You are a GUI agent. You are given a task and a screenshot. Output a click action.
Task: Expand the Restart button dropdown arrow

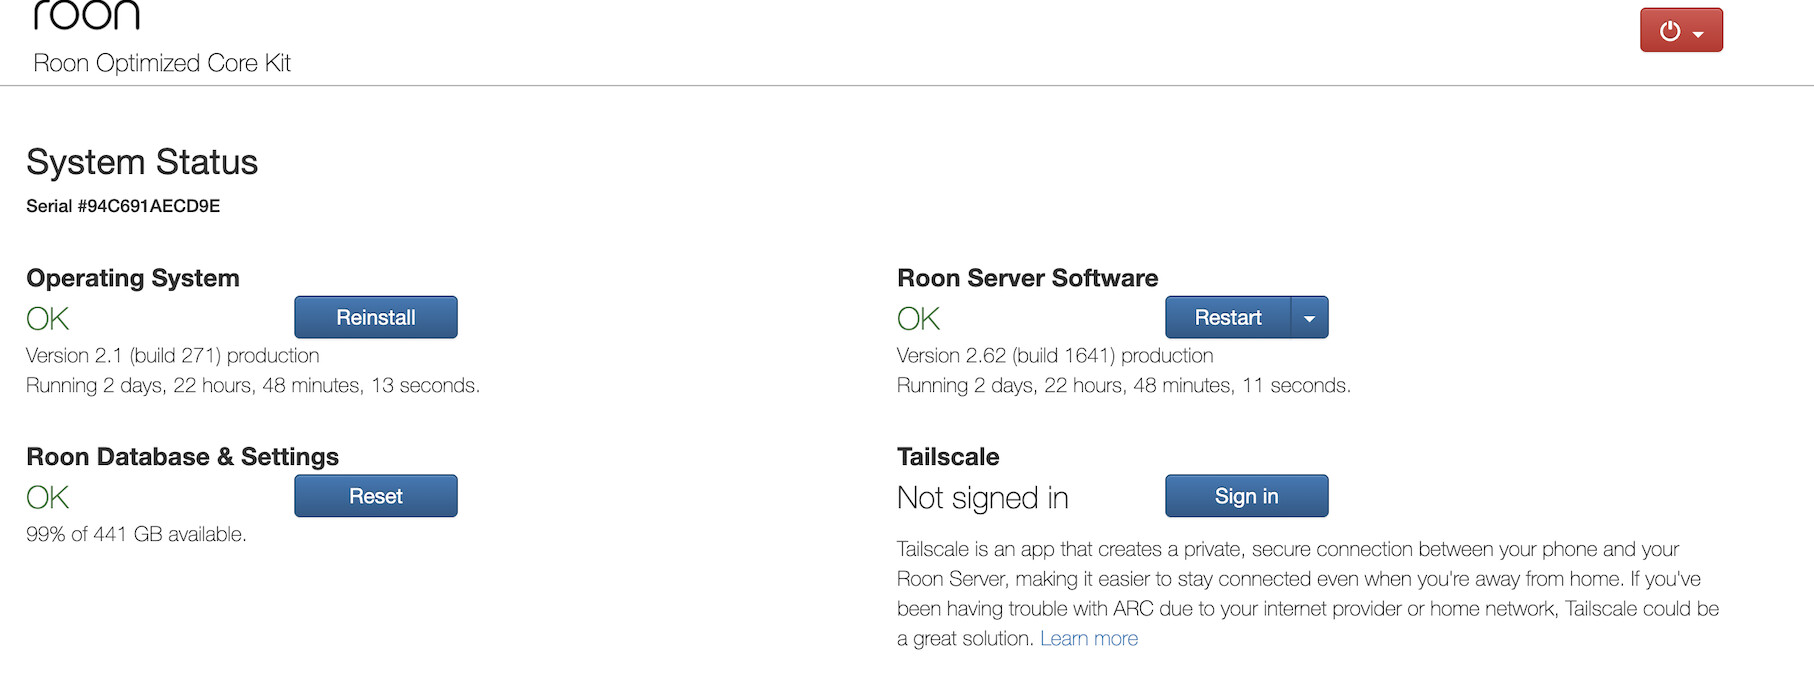point(1309,318)
